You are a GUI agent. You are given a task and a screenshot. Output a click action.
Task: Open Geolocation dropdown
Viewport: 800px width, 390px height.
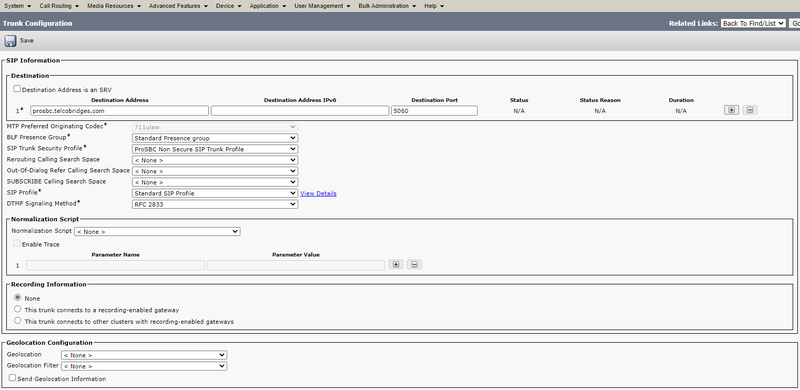coord(144,355)
